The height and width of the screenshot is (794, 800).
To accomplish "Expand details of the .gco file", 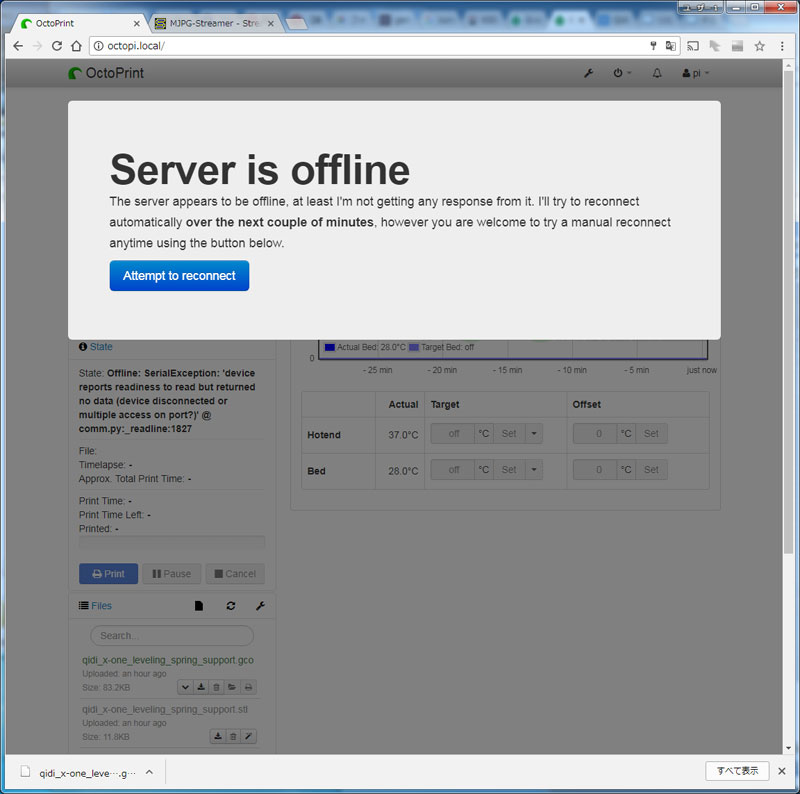I will [185, 687].
